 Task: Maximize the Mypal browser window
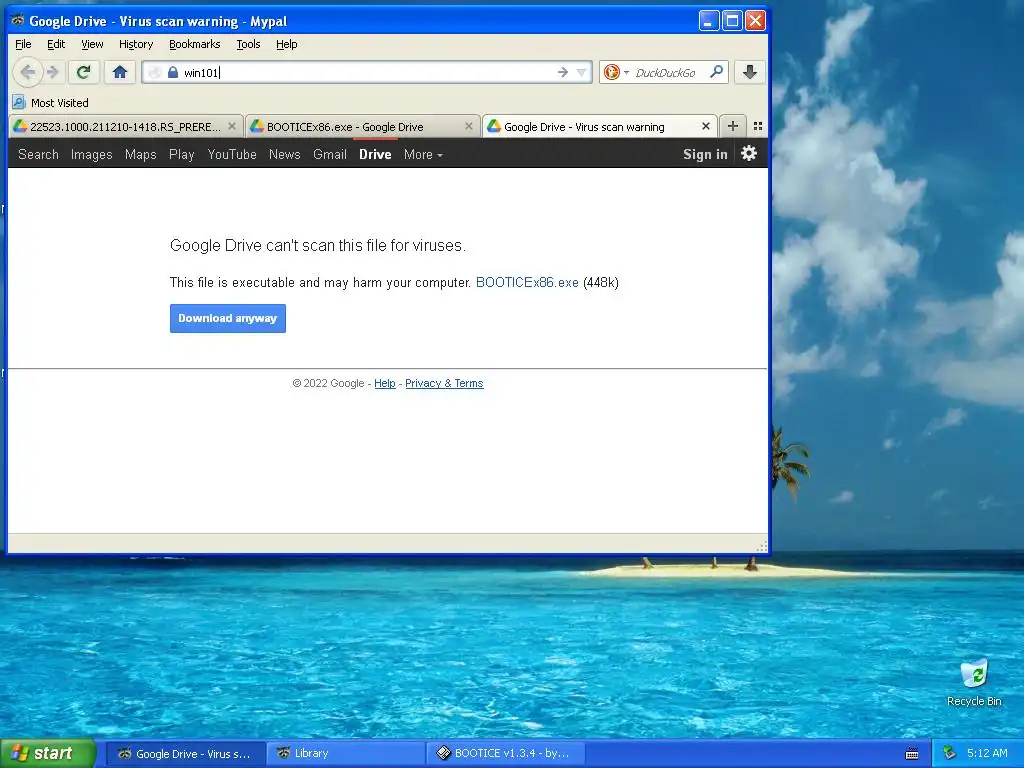[732, 21]
